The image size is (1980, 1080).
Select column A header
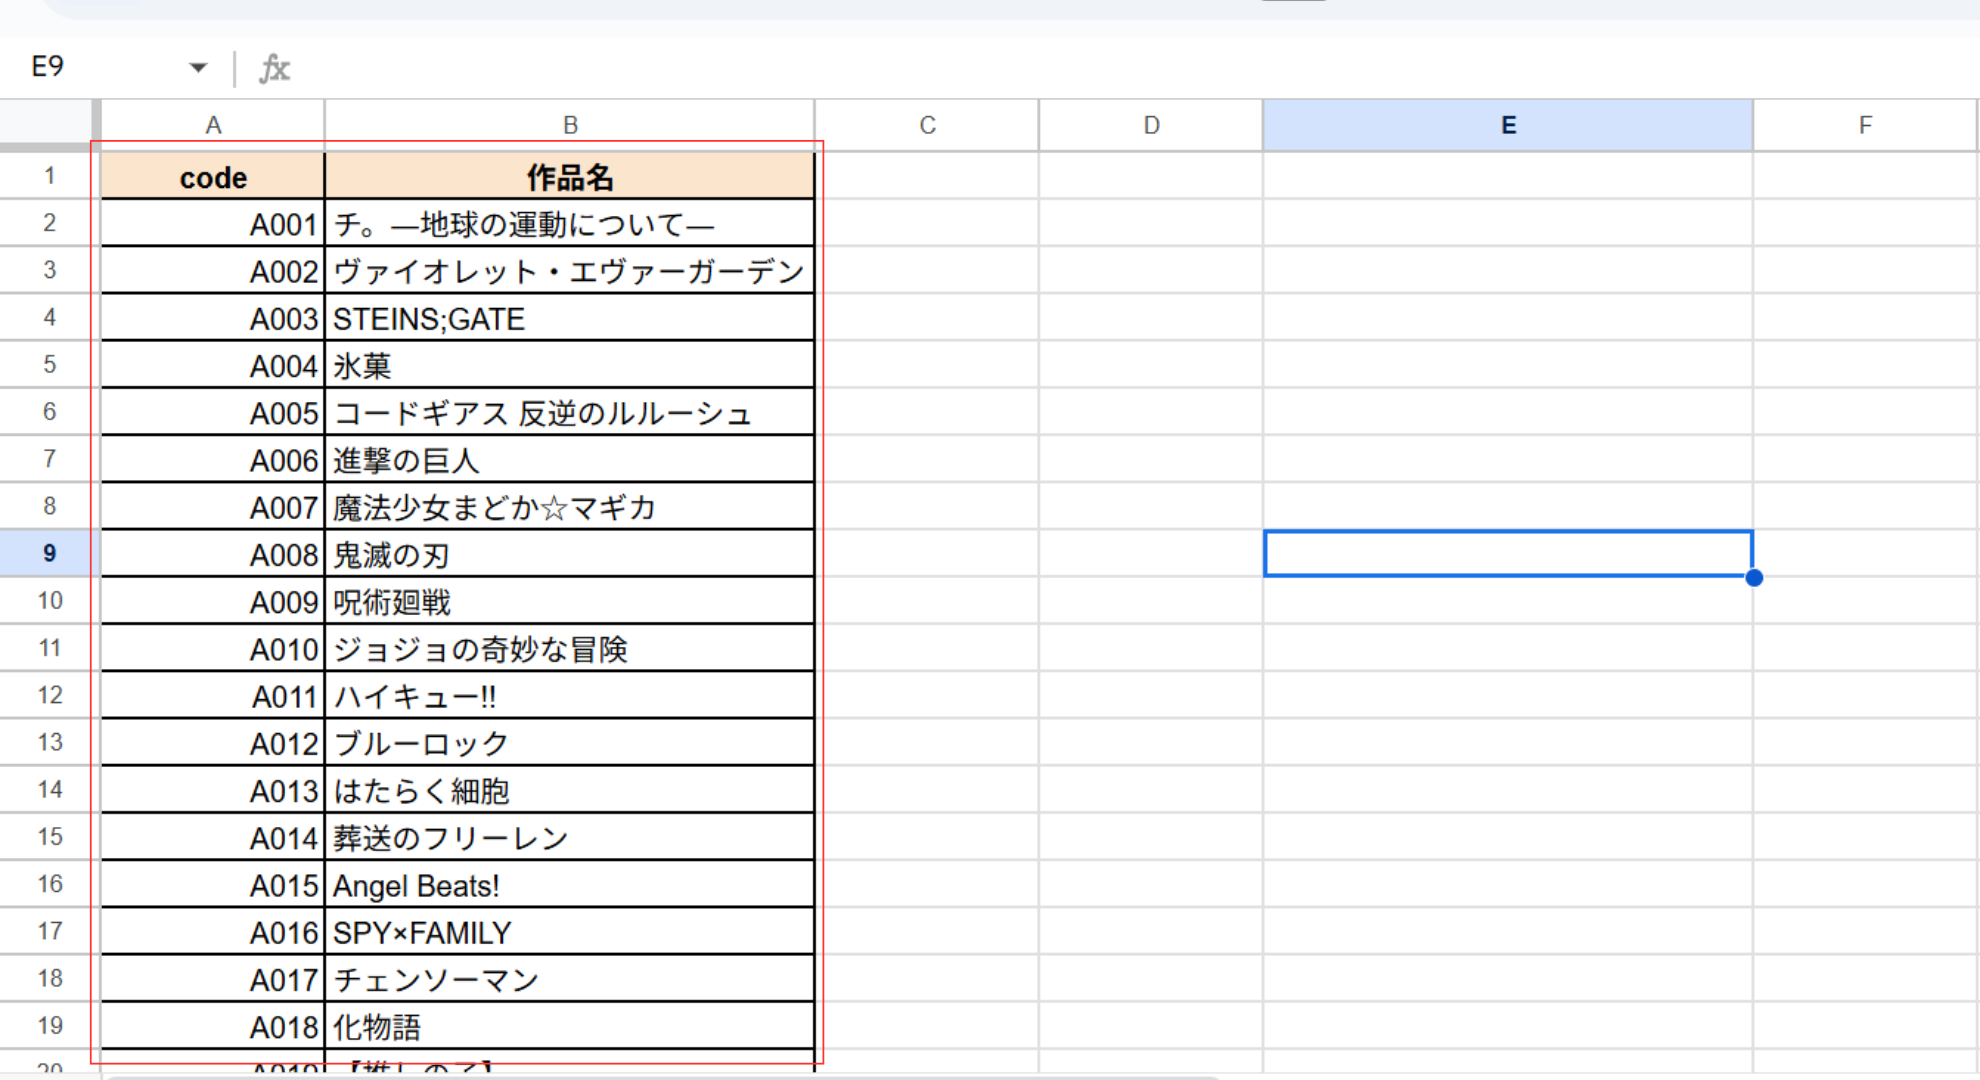point(213,125)
